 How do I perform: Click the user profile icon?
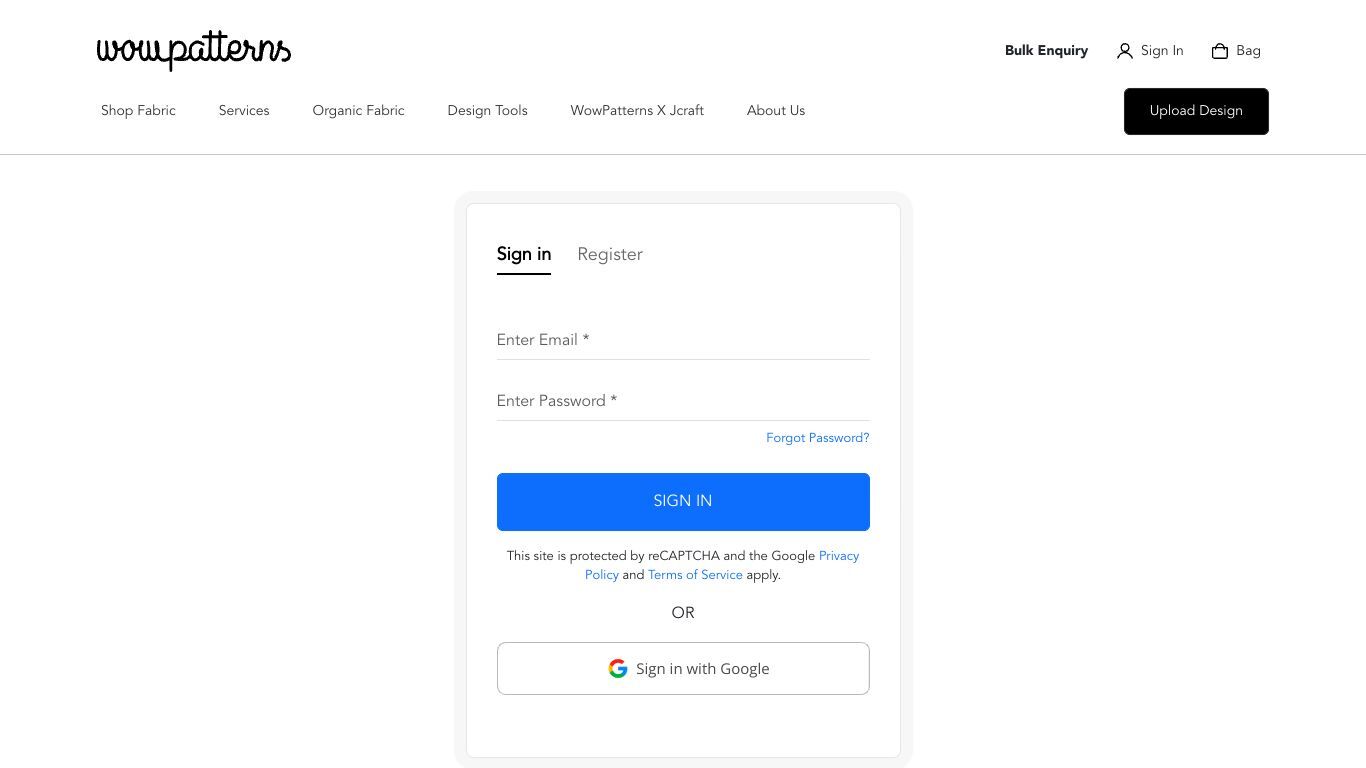tap(1125, 51)
